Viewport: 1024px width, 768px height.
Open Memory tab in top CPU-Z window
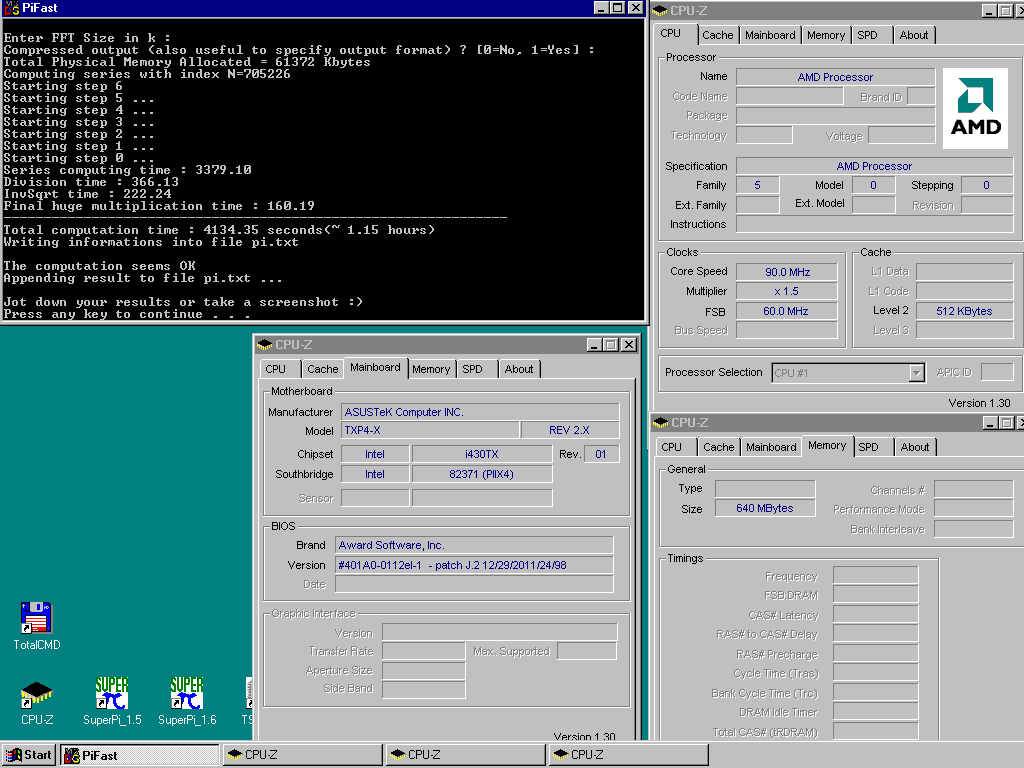(825, 35)
